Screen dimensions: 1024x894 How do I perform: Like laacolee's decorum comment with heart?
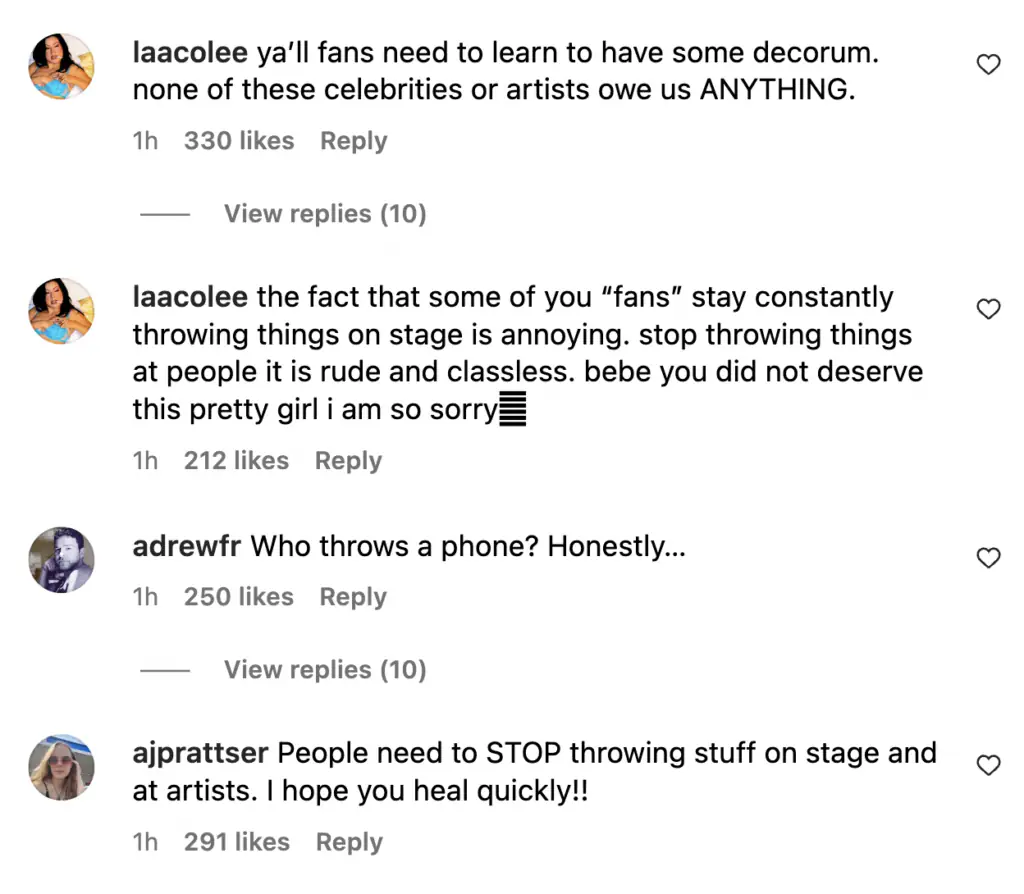[x=988, y=66]
